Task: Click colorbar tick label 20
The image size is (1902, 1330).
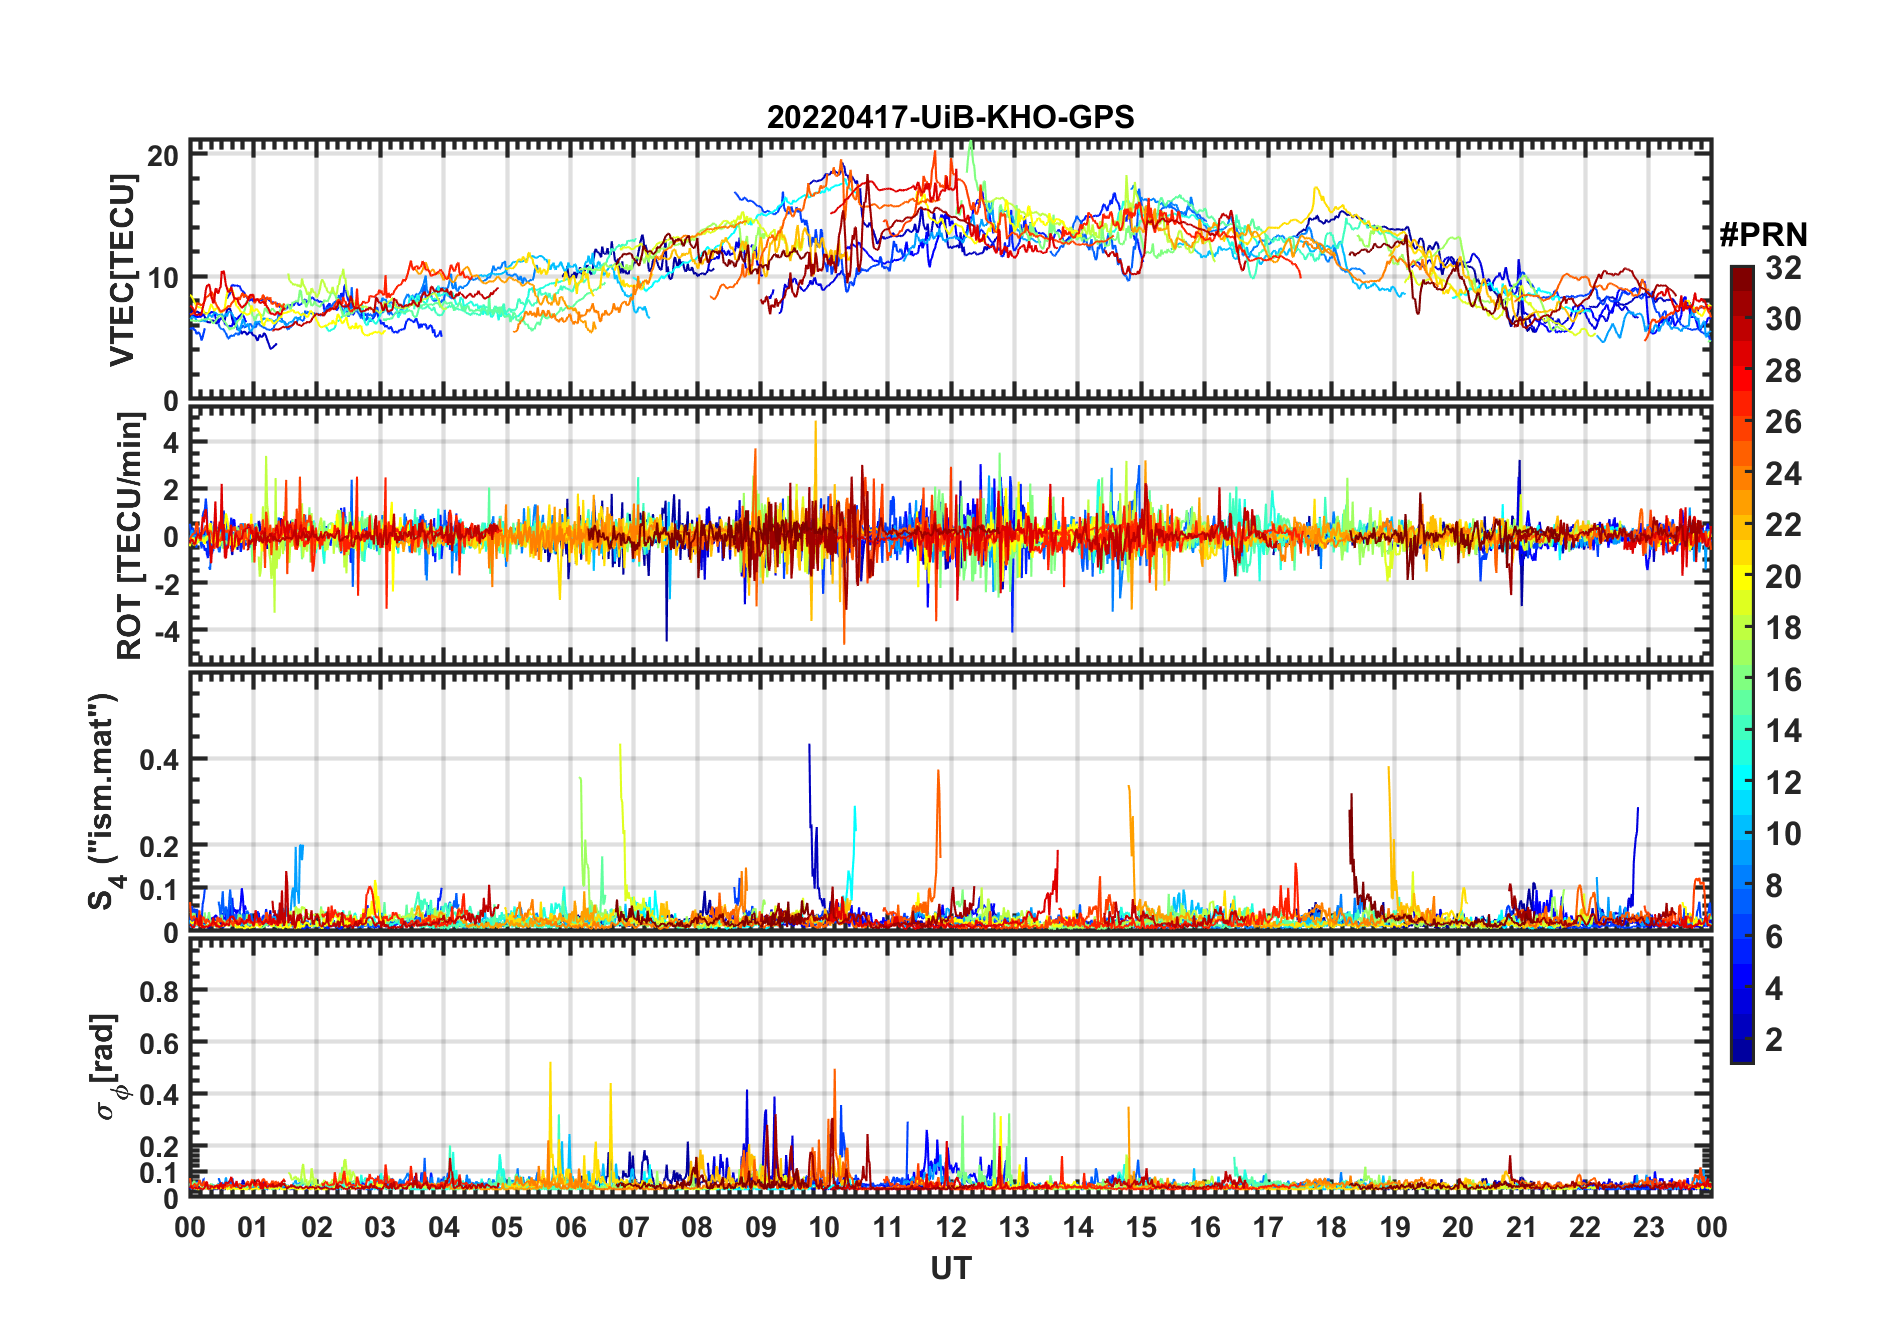Action: coord(1783,577)
